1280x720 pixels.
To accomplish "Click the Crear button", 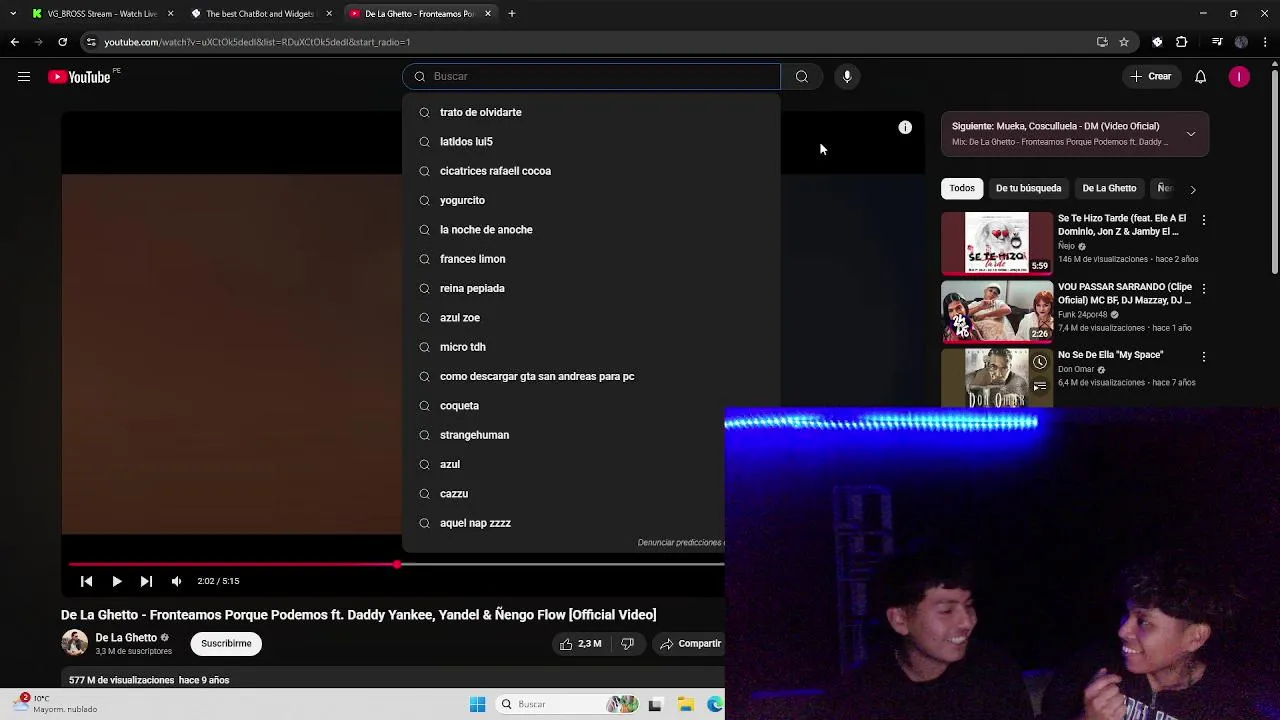I will [x=1150, y=77].
